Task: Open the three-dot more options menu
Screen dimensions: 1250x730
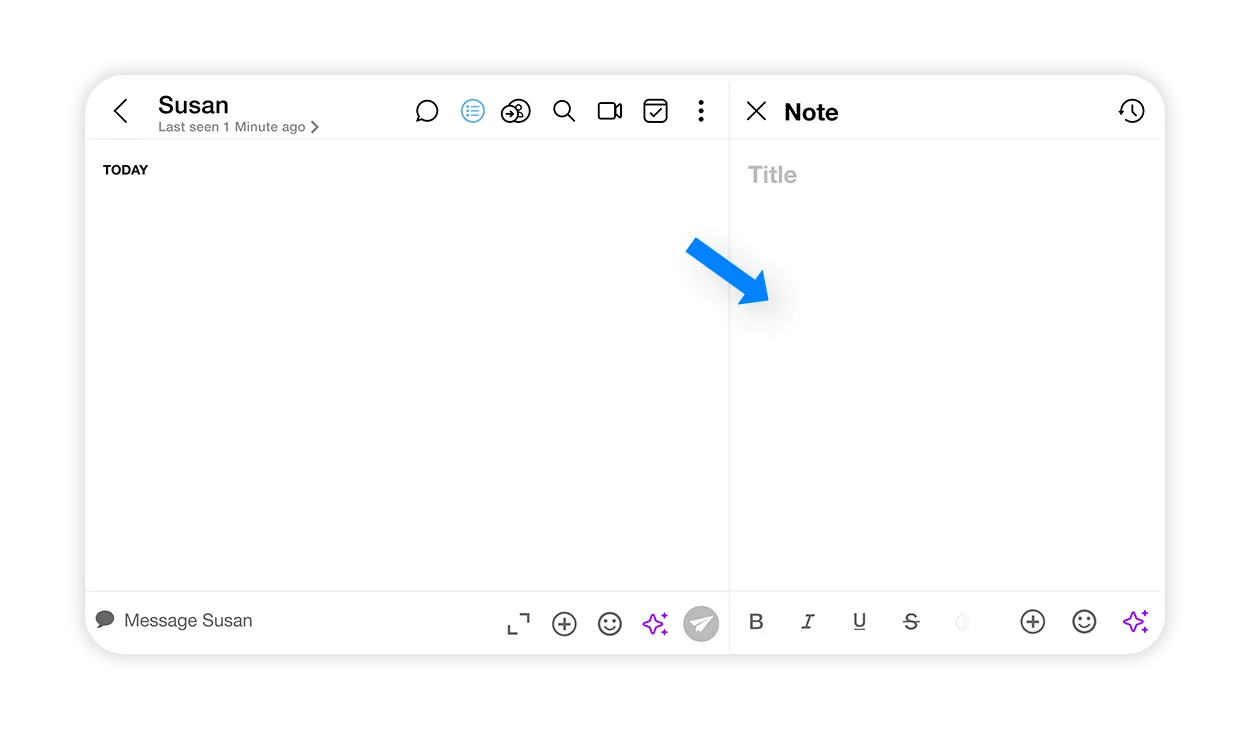Action: coord(701,111)
